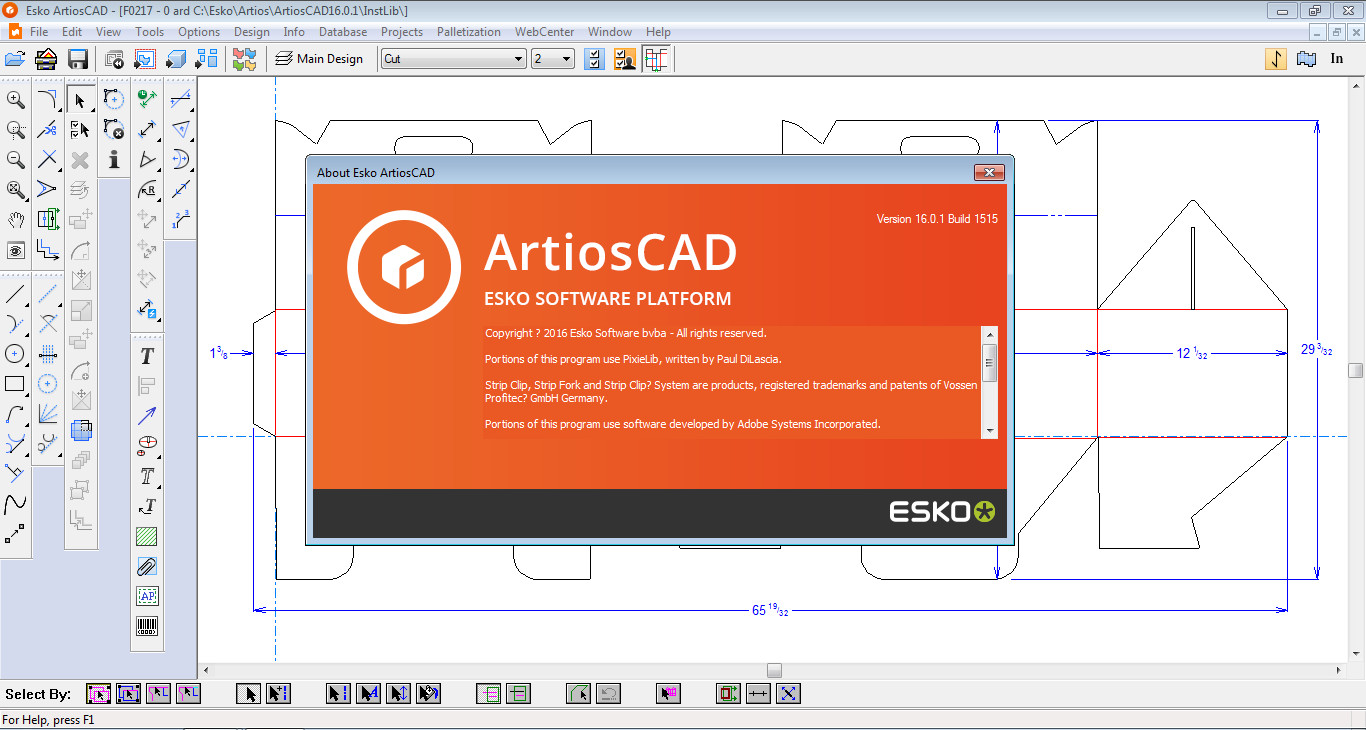
Task: Click the 3D box icon in top toolbar
Action: [176, 59]
